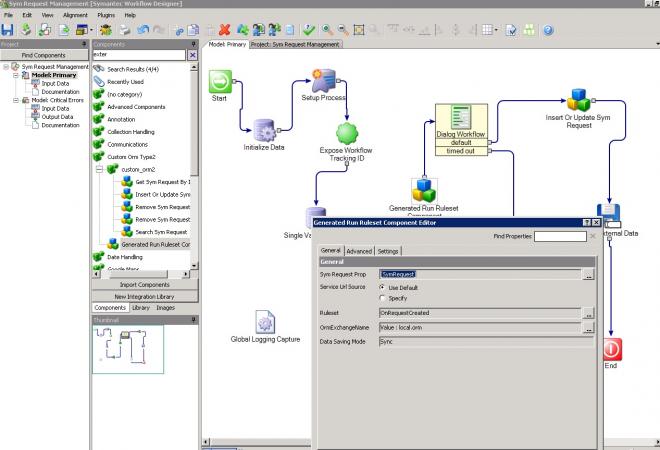
Task: Click the Data Saving Mode Sync field
Action: click(486, 342)
